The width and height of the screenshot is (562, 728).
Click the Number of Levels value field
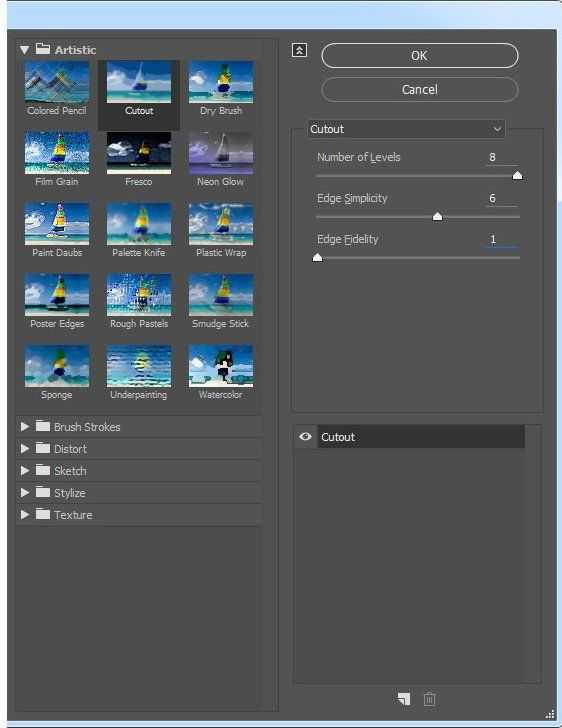tap(502, 157)
